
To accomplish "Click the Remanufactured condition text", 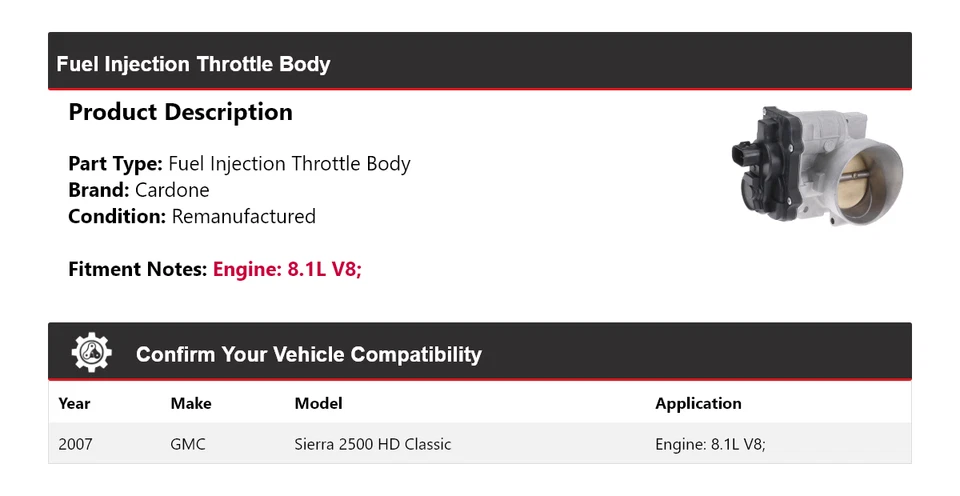I will click(x=243, y=216).
